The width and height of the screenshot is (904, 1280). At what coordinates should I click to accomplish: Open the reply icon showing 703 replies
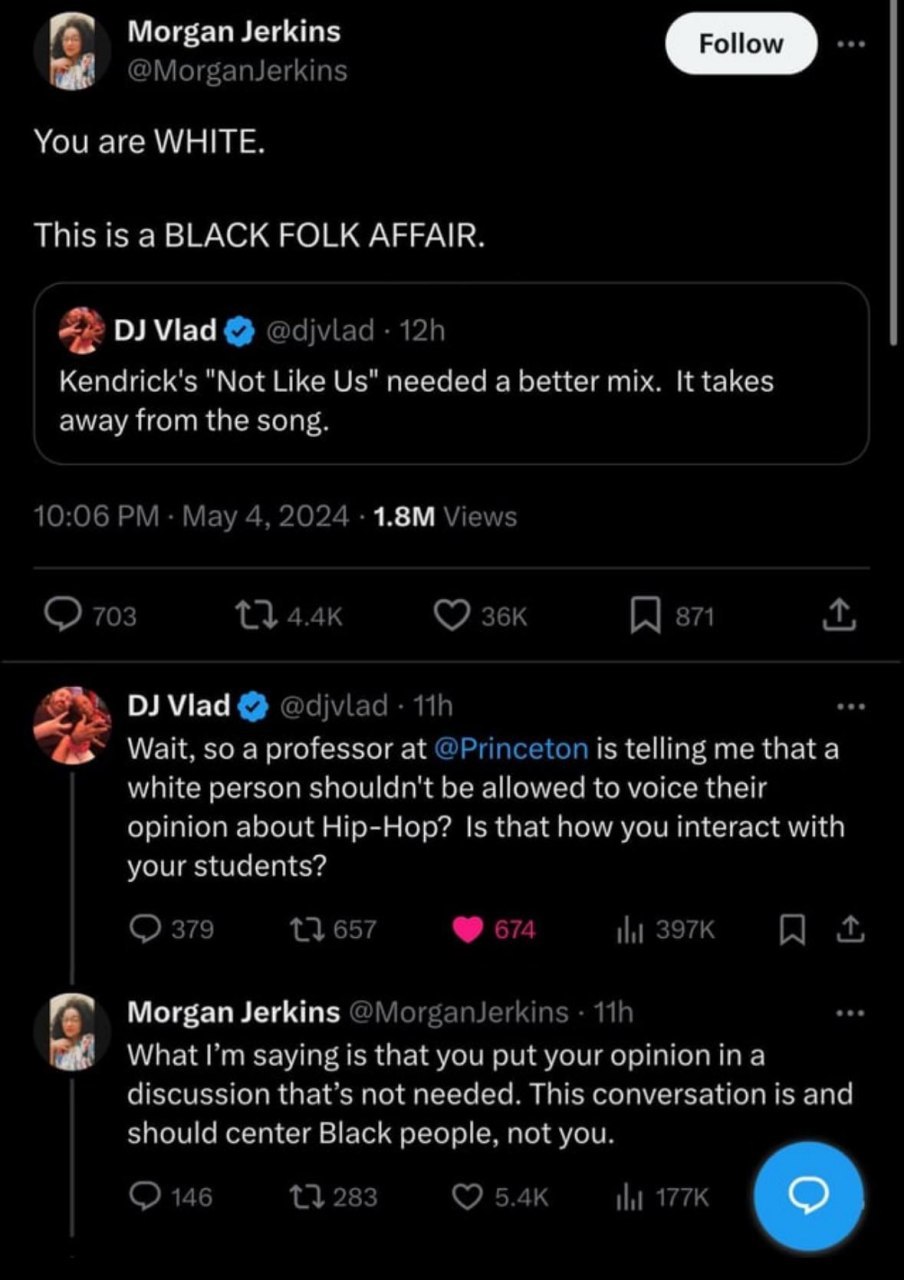click(70, 616)
